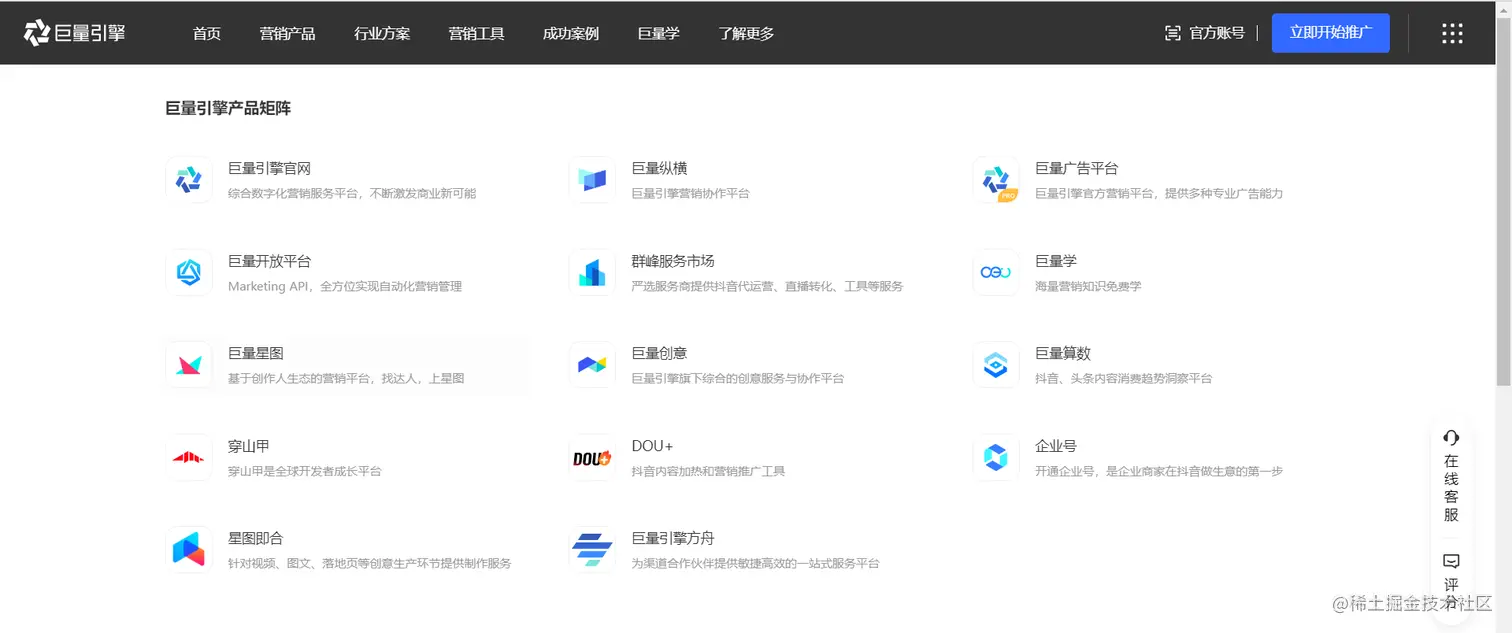Screen dimensions: 1512x633
Task: Click the headset icon for 在线客服
Action: coord(1451,437)
